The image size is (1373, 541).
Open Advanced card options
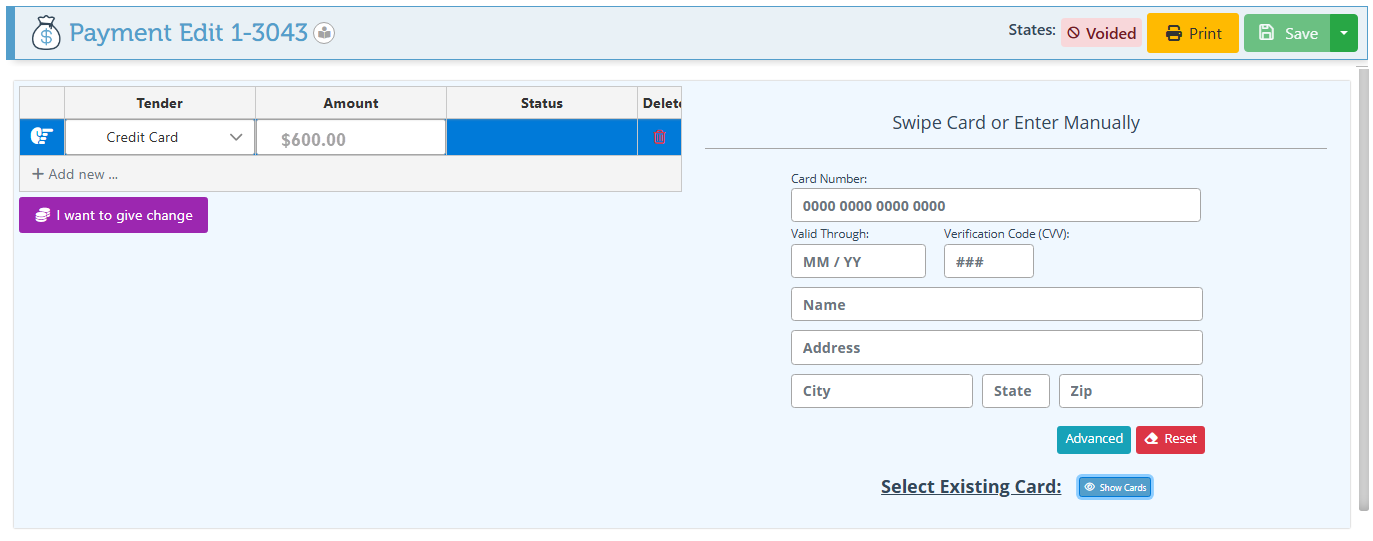[x=1093, y=439]
